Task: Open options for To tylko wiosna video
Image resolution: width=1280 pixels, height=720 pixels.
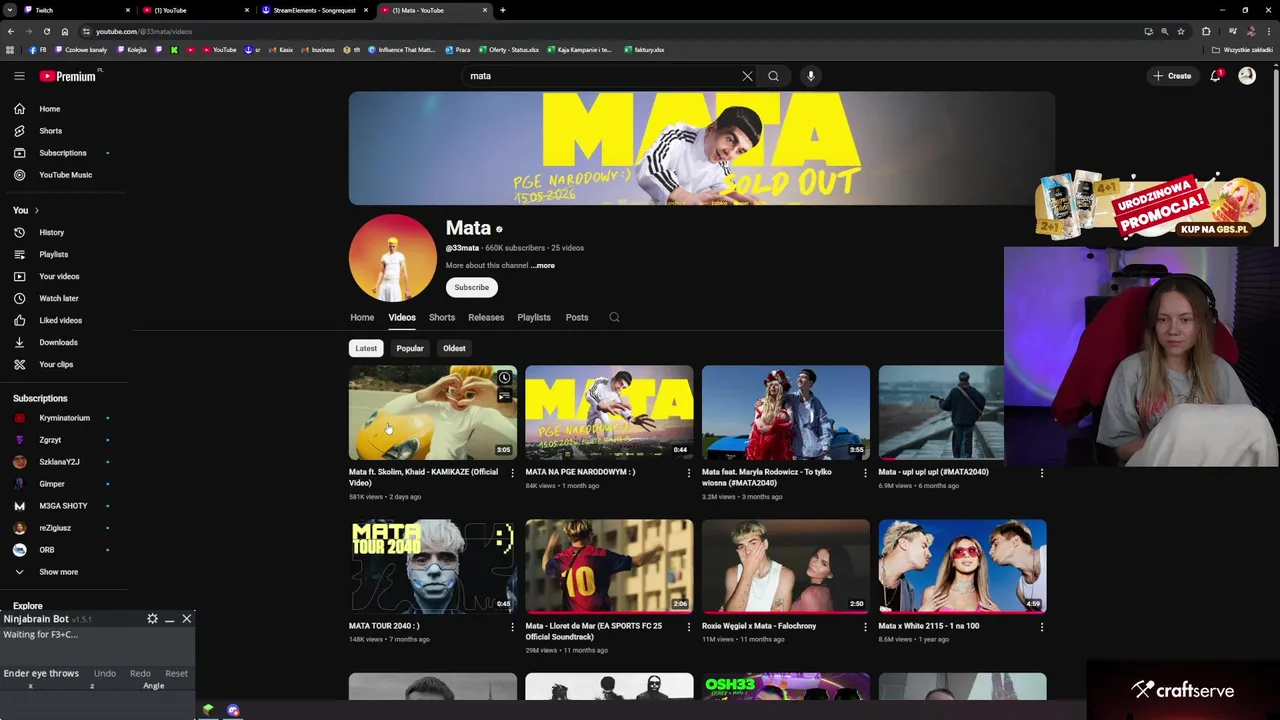Action: pyautogui.click(x=865, y=472)
